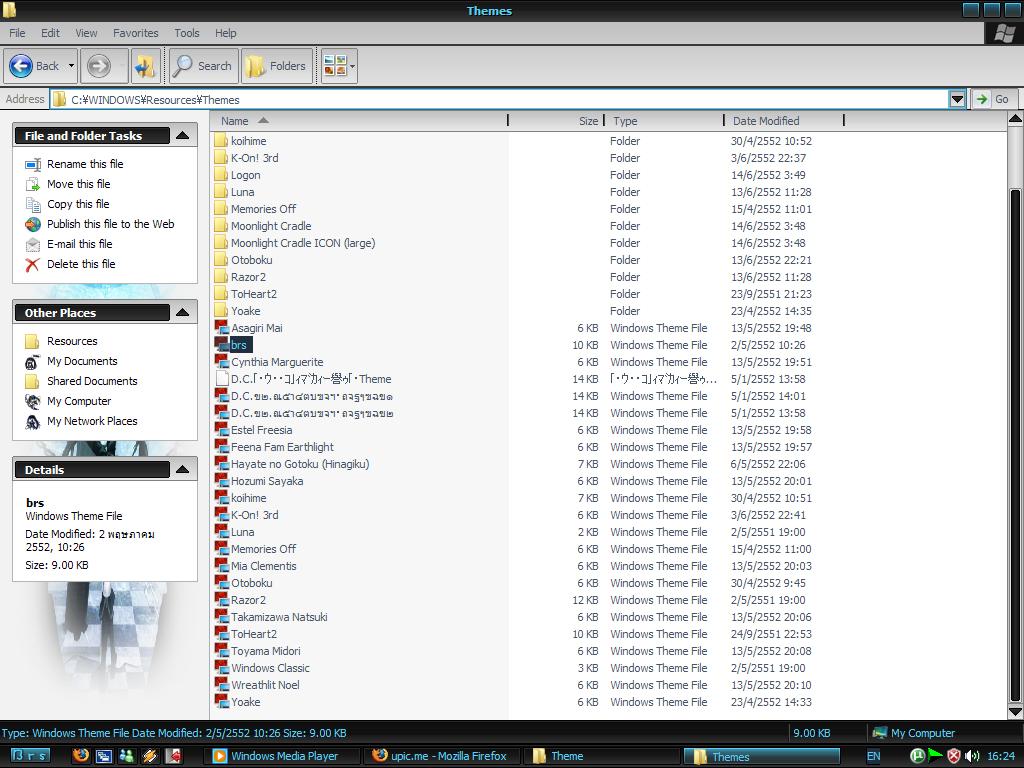The image size is (1024, 768).
Task: Select Wreathlit Noel theme file icon
Action: (221, 684)
